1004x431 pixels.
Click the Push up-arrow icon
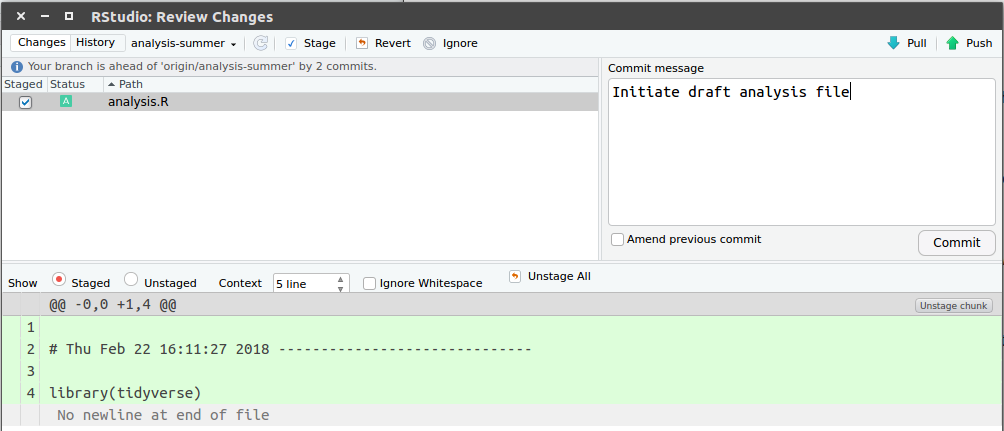[x=952, y=43]
